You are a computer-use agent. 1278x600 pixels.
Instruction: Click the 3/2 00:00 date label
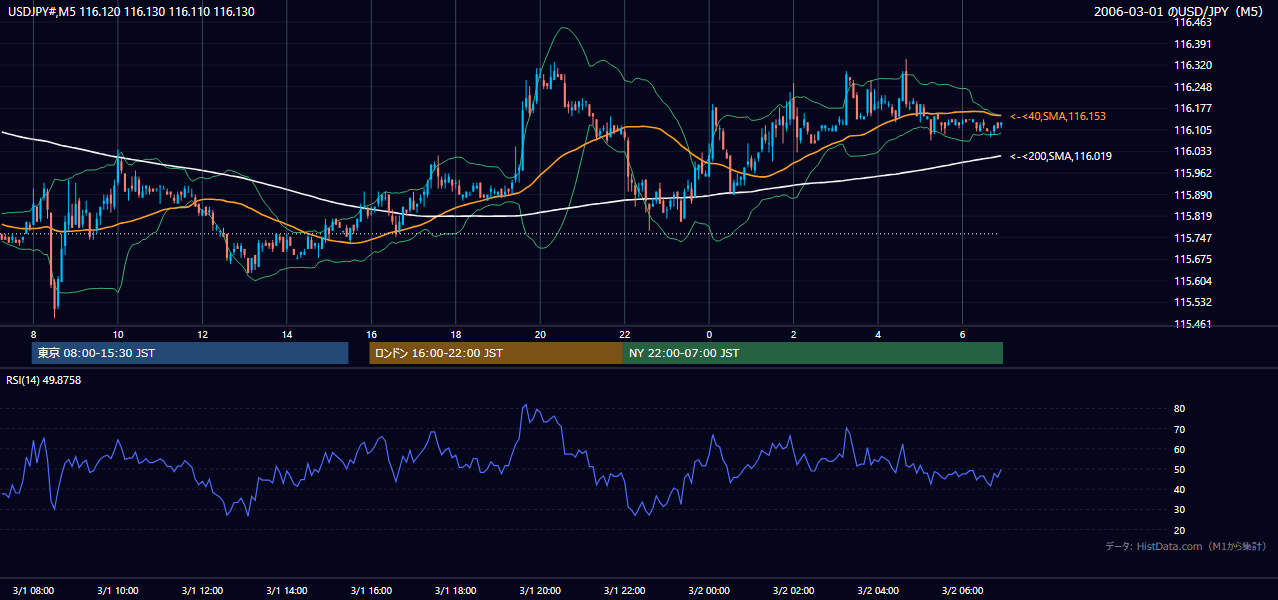click(709, 590)
